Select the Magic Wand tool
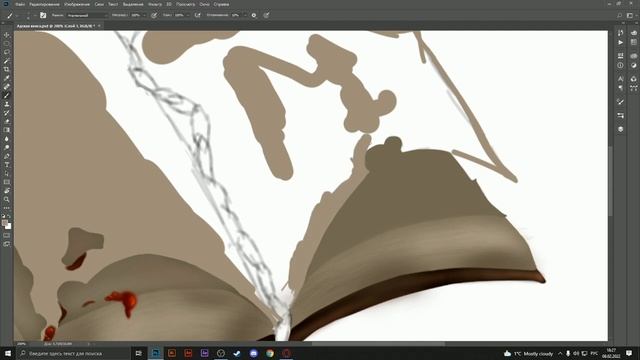Screen dimensions: 640x360 pos(7,61)
